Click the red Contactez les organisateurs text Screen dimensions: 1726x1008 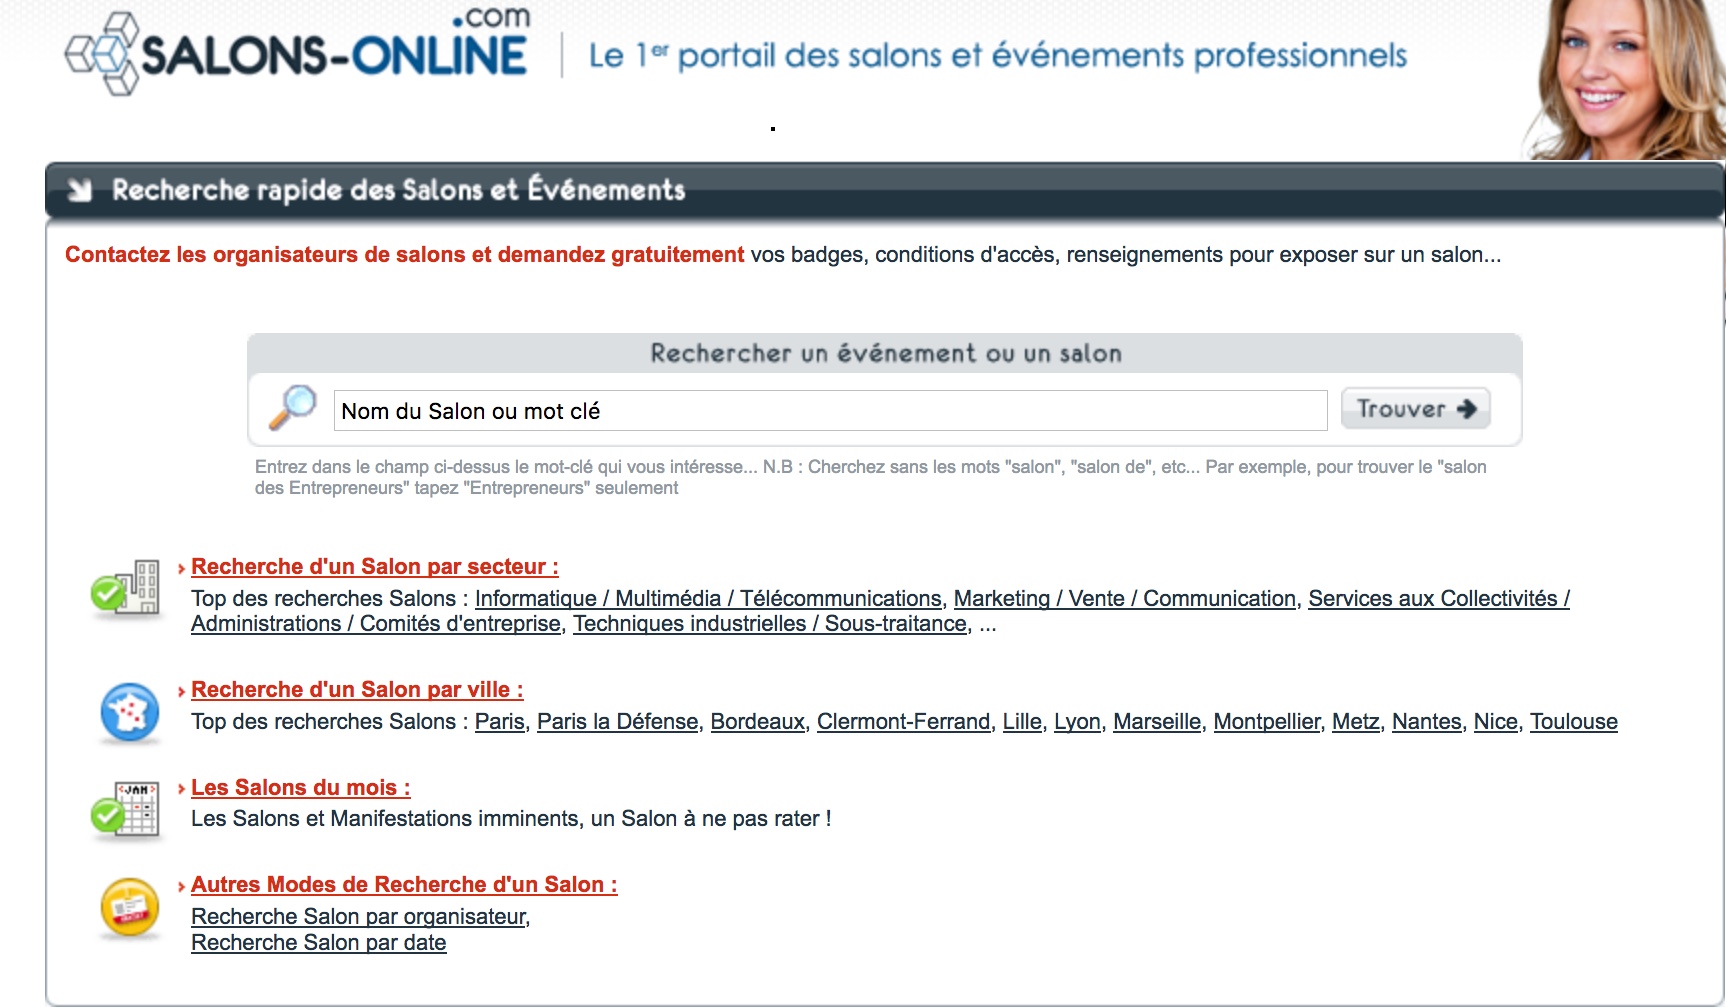pos(404,255)
